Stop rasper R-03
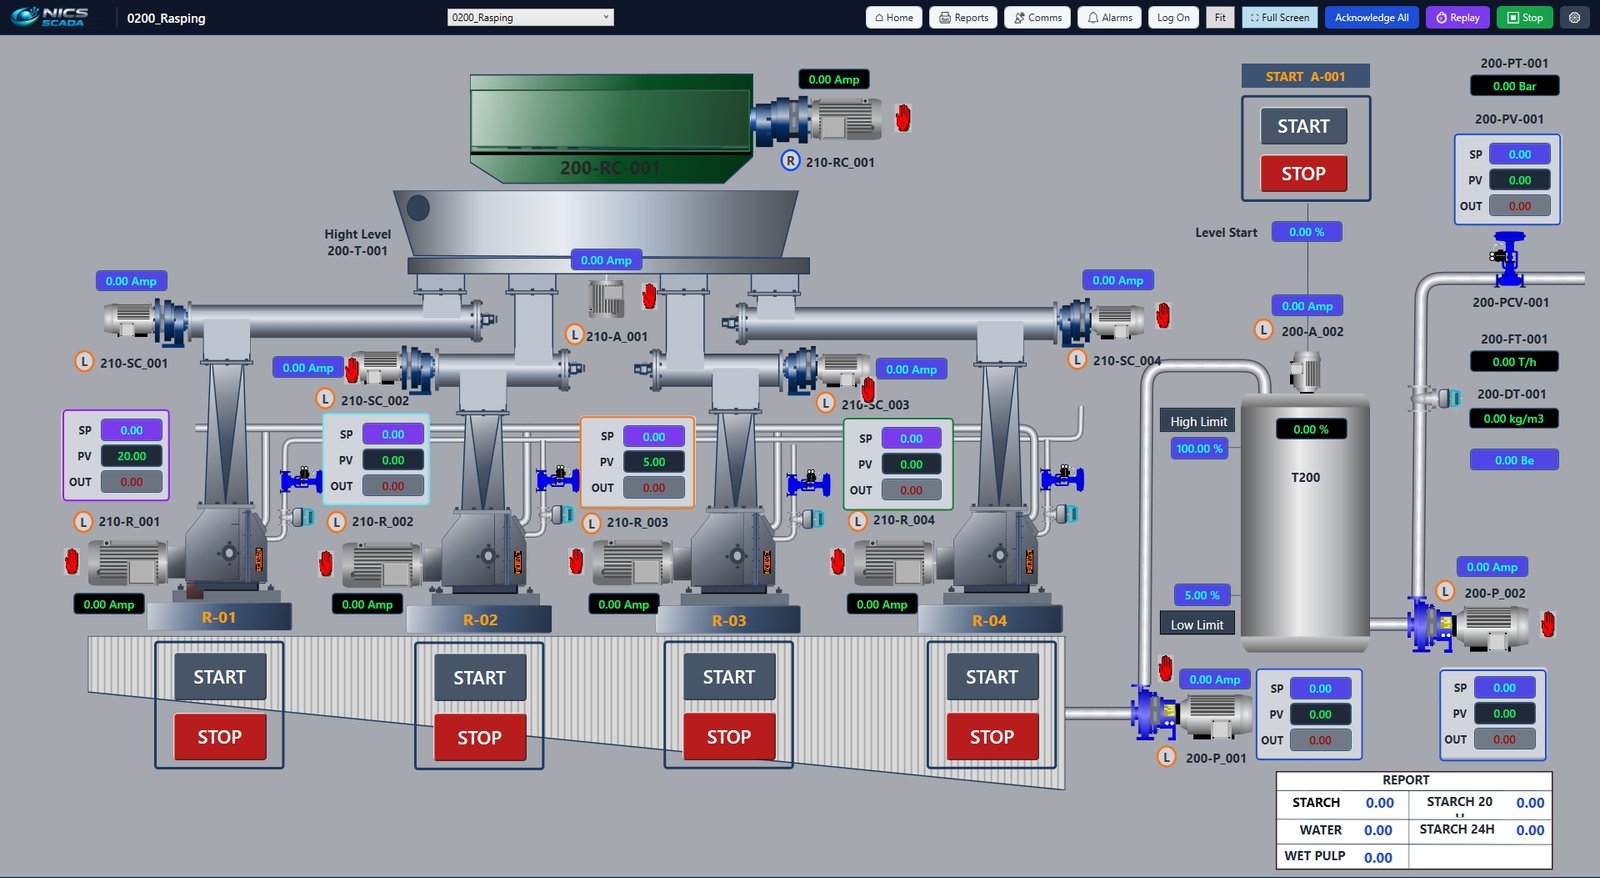Screen dimensions: 1600x878 pyautogui.click(x=729, y=737)
